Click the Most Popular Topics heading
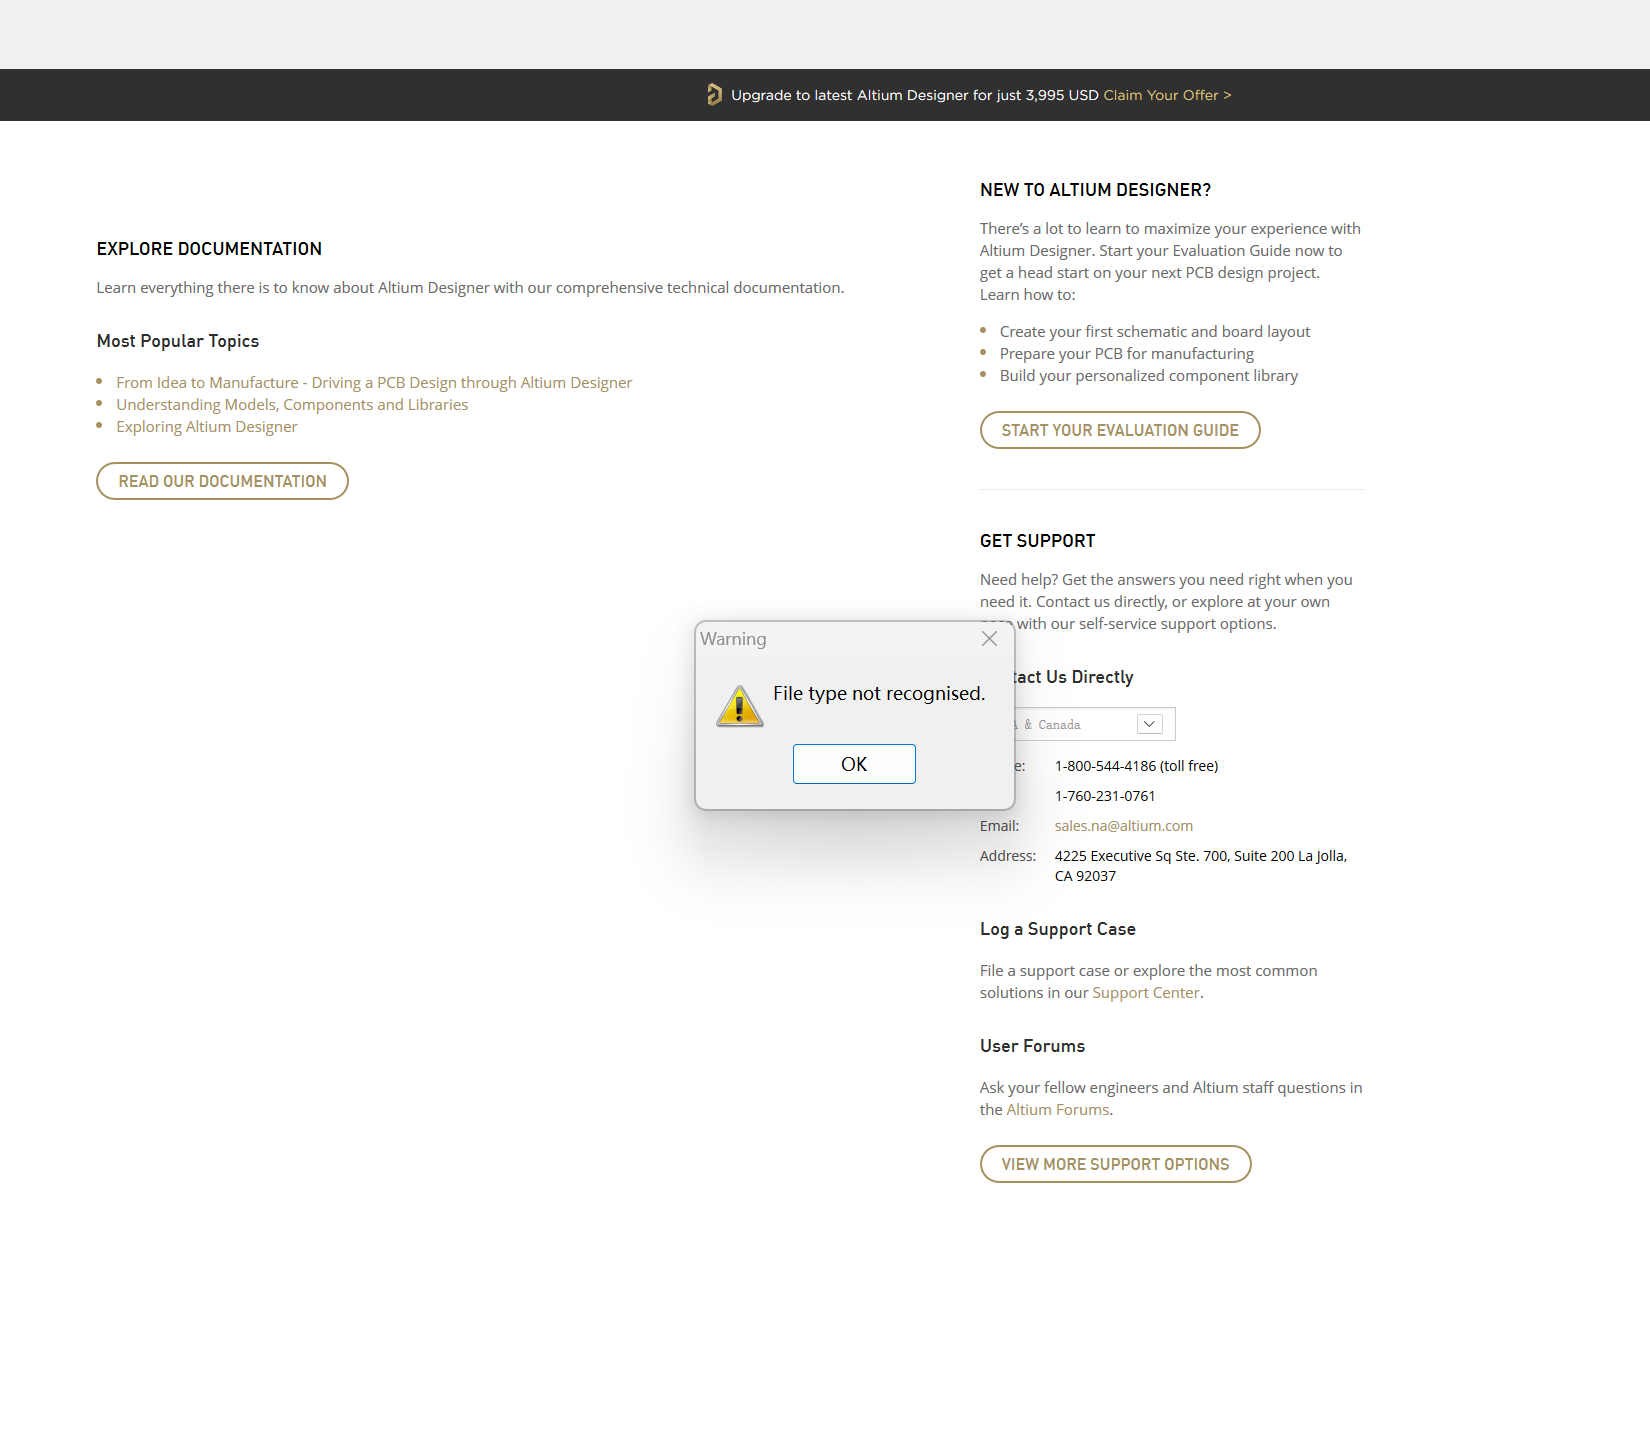The image size is (1650, 1456). (178, 341)
